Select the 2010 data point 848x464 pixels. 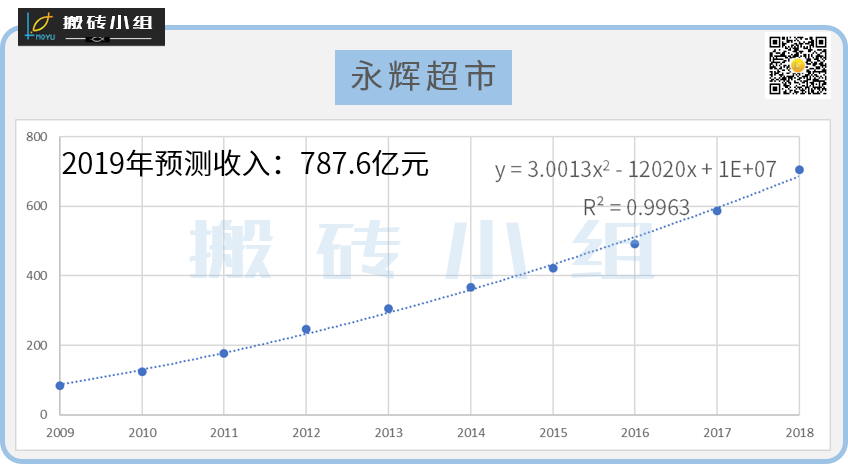tap(142, 372)
